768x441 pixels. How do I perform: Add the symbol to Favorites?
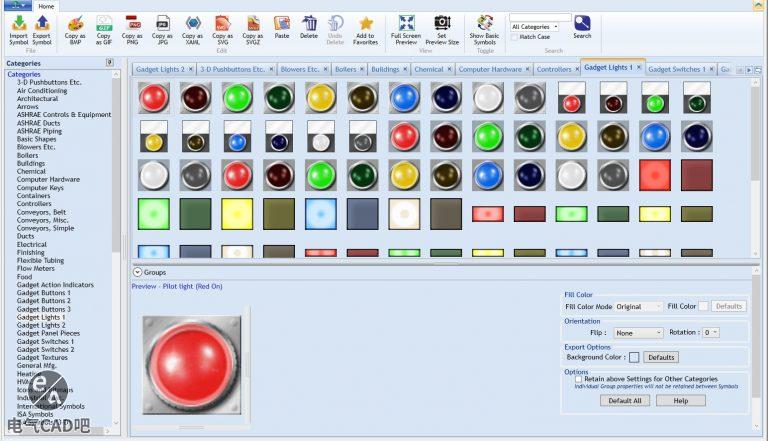coord(366,24)
